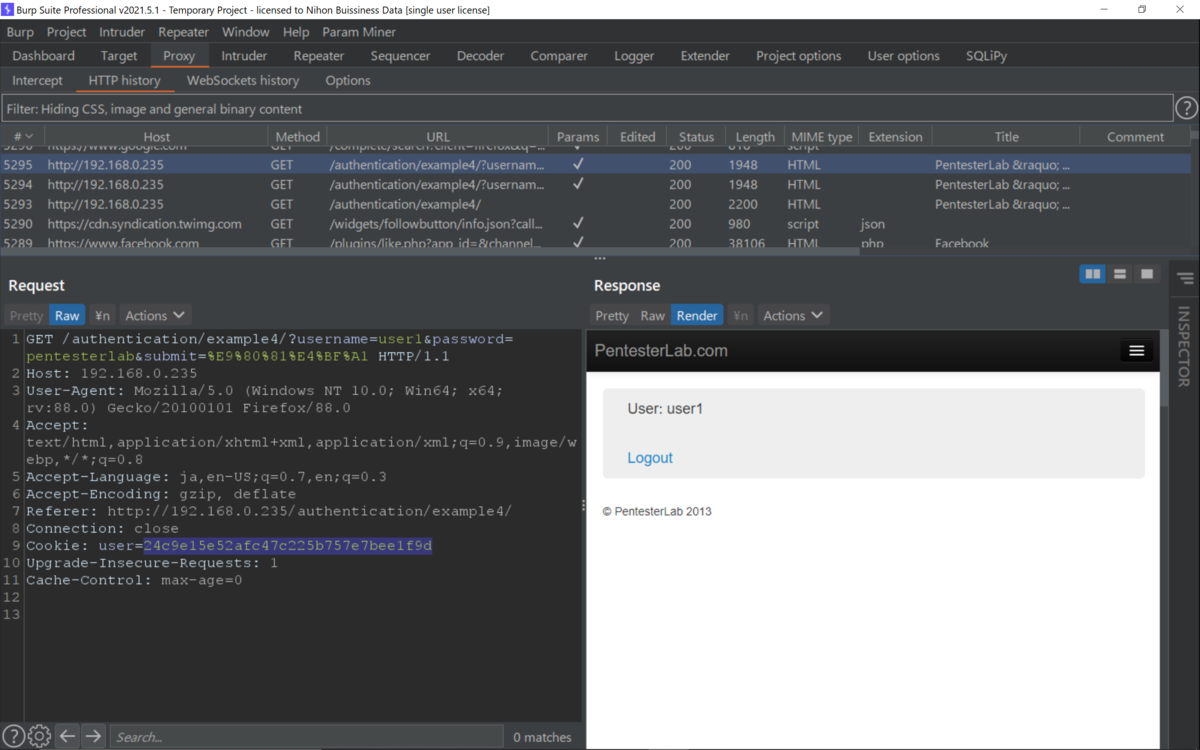
Task: Select top-bottom split layout icon
Action: tap(1120, 274)
